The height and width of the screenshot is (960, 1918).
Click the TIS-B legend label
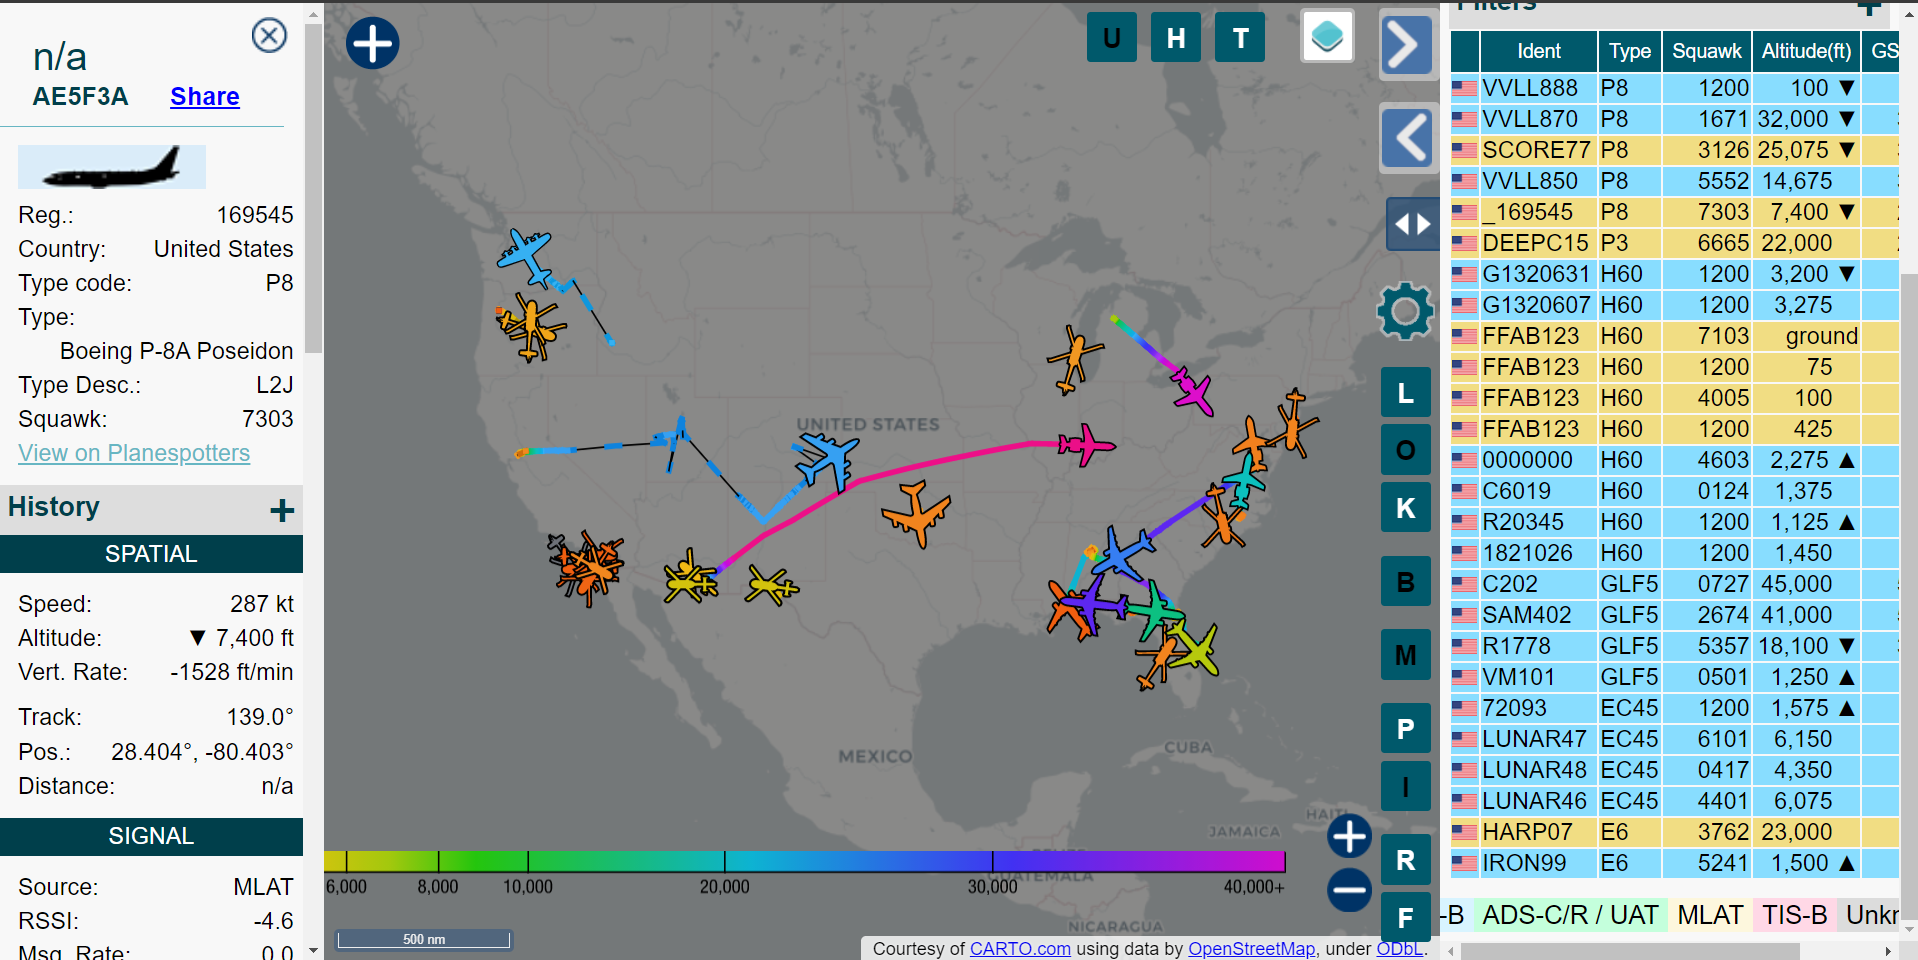(x=1794, y=916)
